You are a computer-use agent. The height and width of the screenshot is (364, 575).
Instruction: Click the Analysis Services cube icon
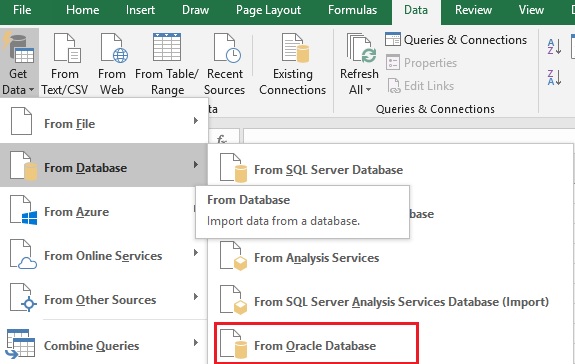pyautogui.click(x=233, y=256)
